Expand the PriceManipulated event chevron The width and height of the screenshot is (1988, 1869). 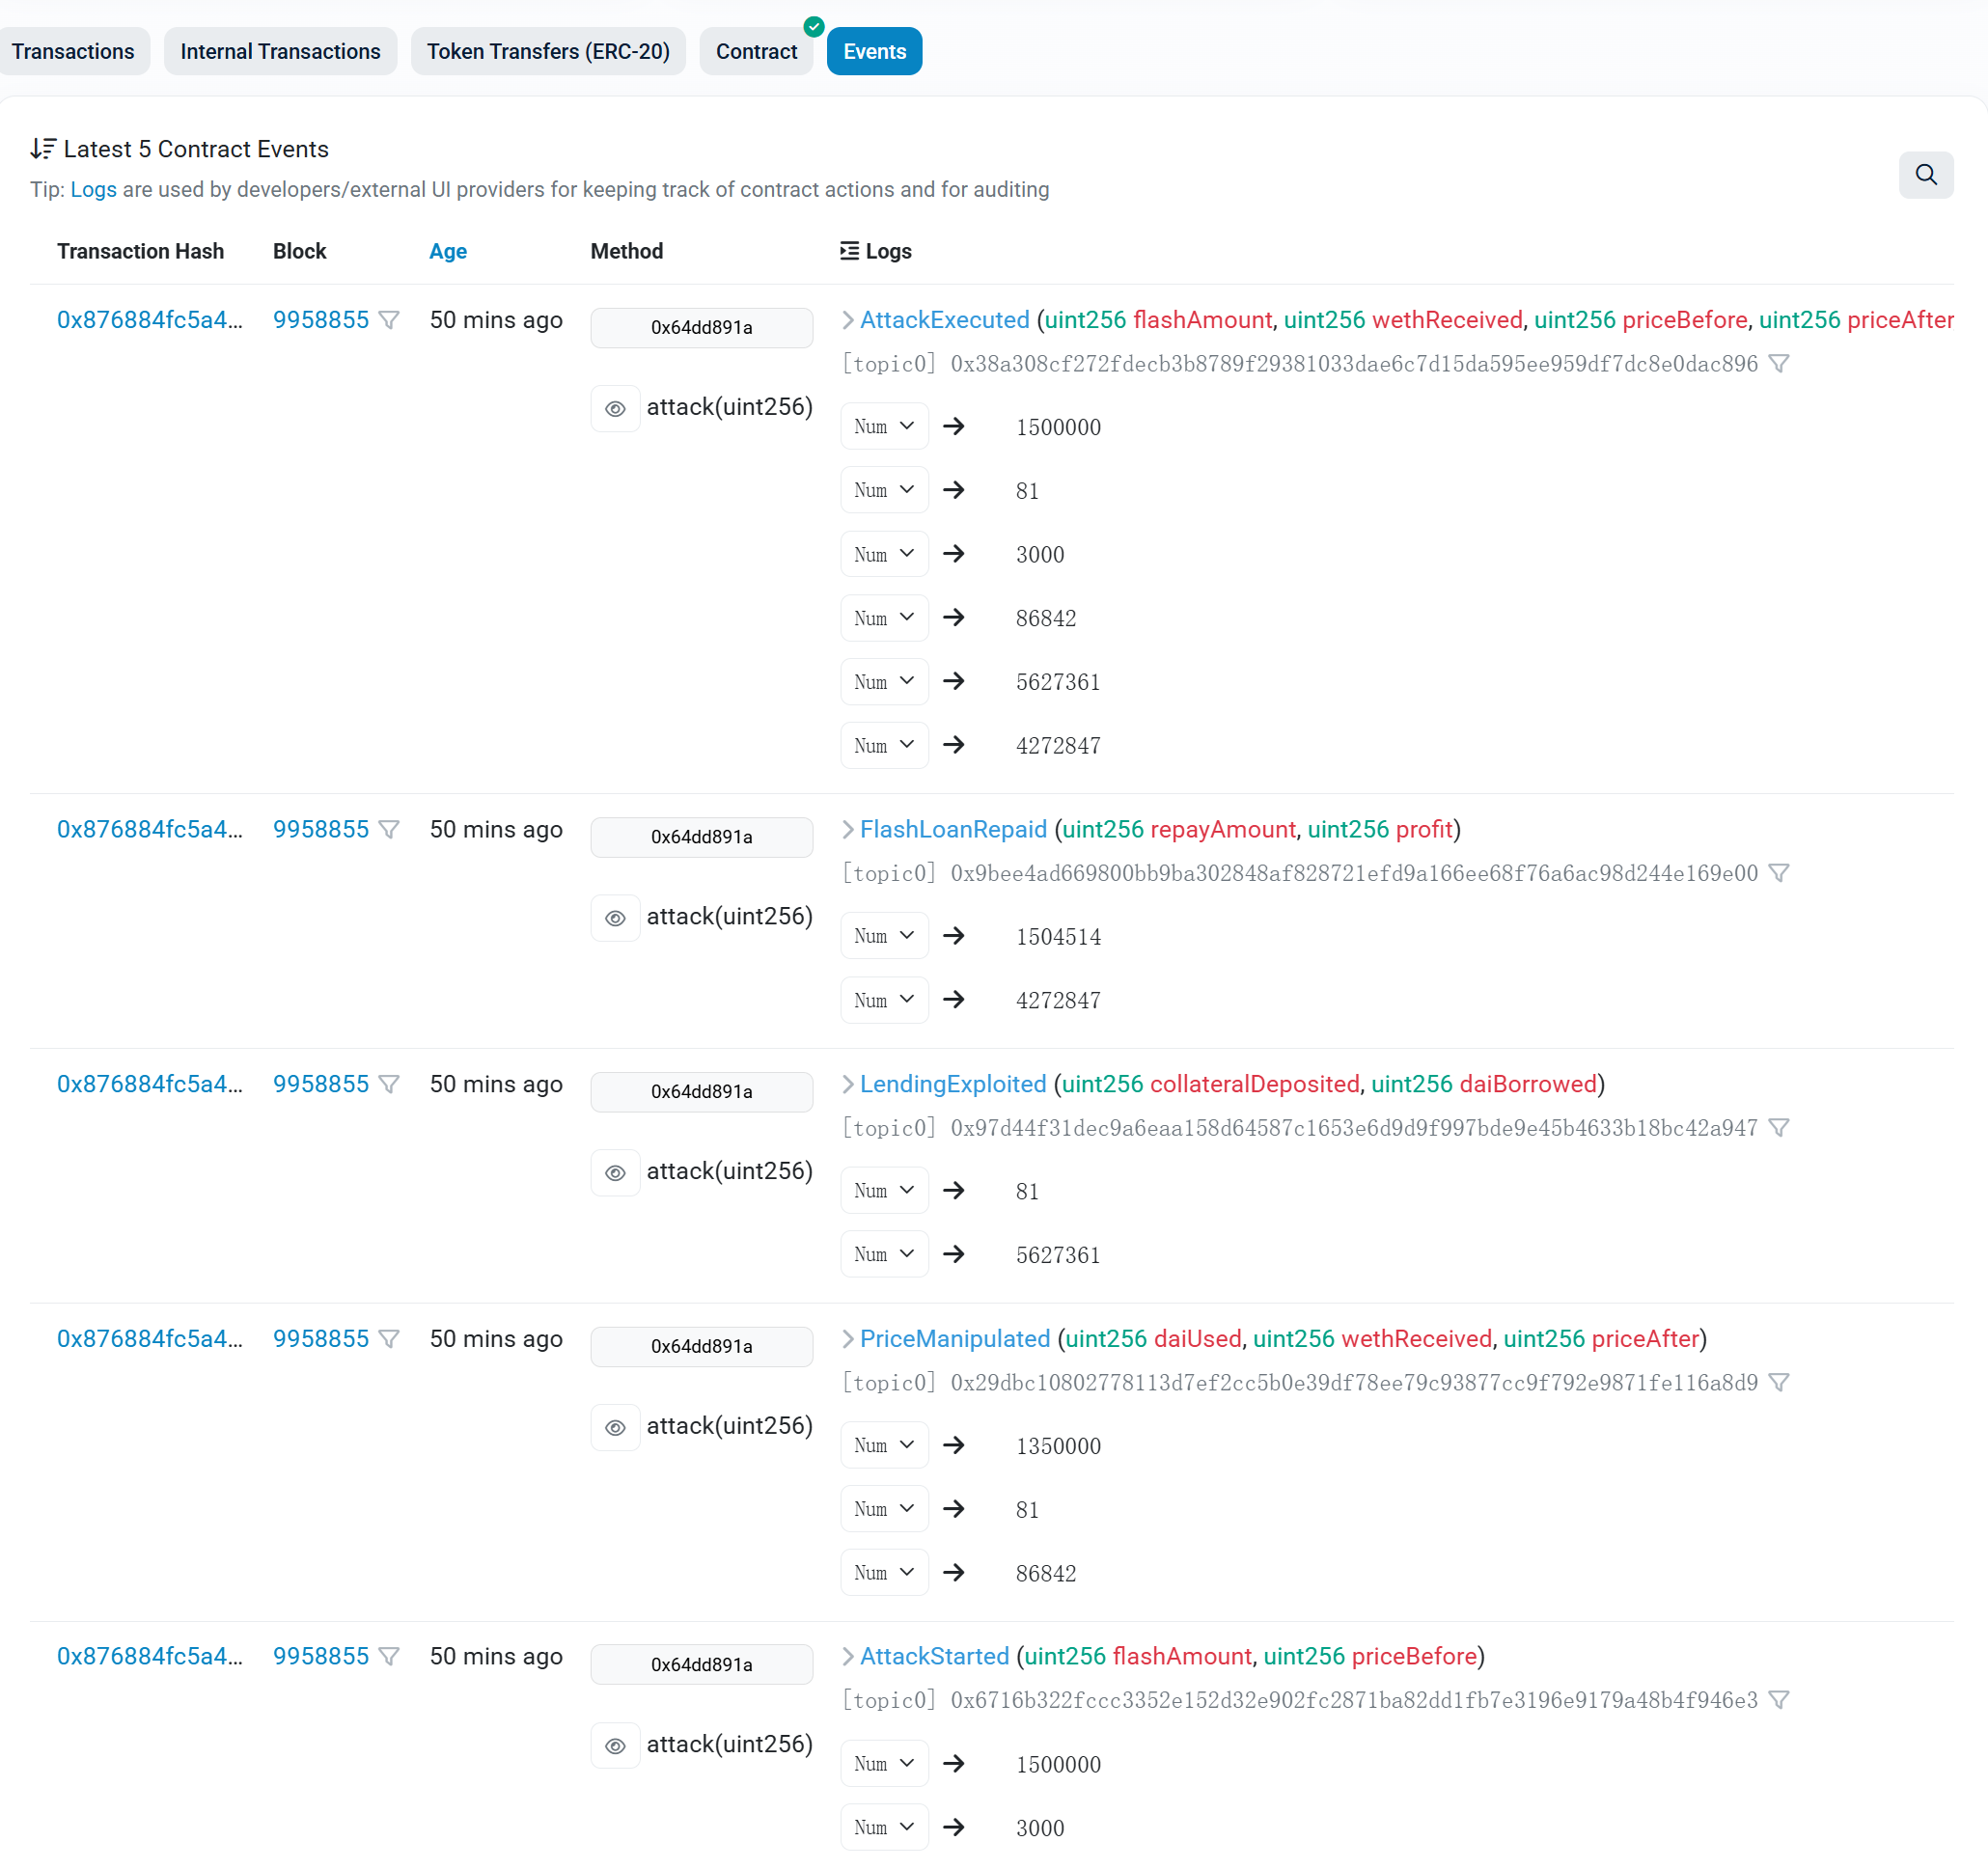pos(848,1339)
